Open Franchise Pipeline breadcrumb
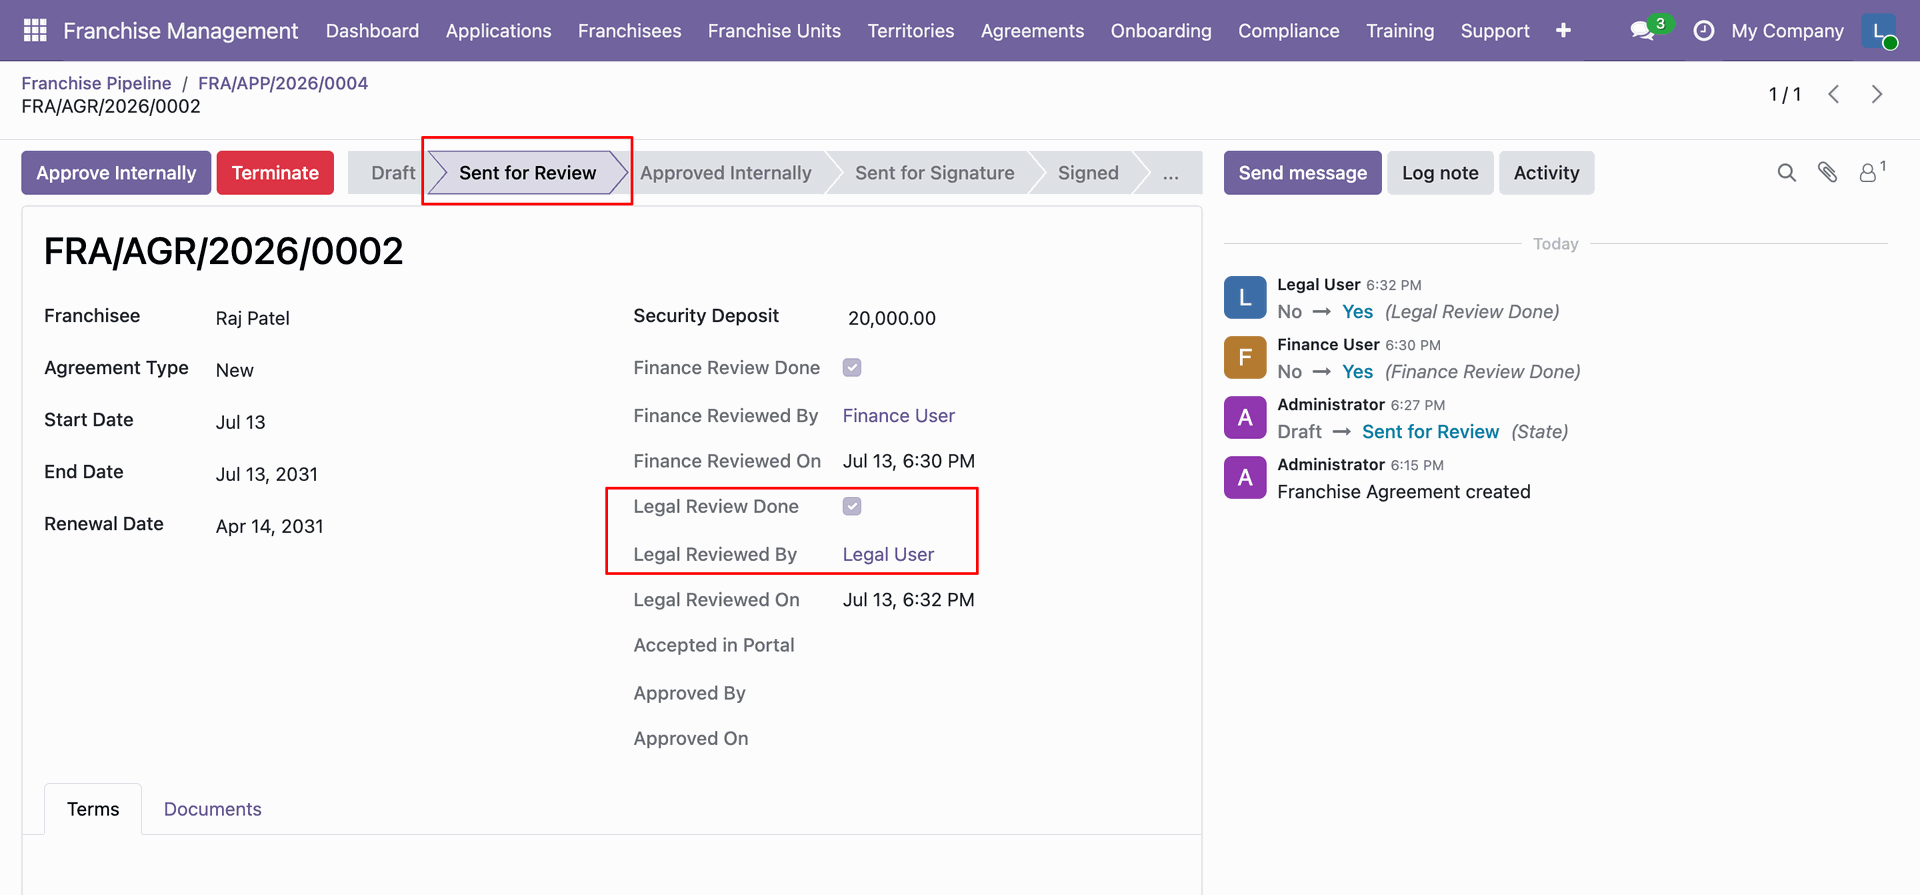Screen dimensions: 1920x895 [96, 83]
